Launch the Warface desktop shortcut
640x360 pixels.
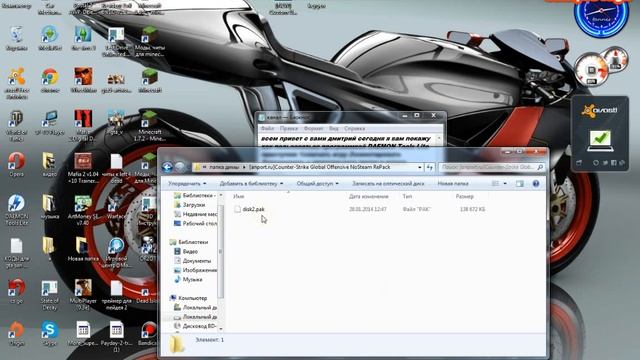click(116, 207)
